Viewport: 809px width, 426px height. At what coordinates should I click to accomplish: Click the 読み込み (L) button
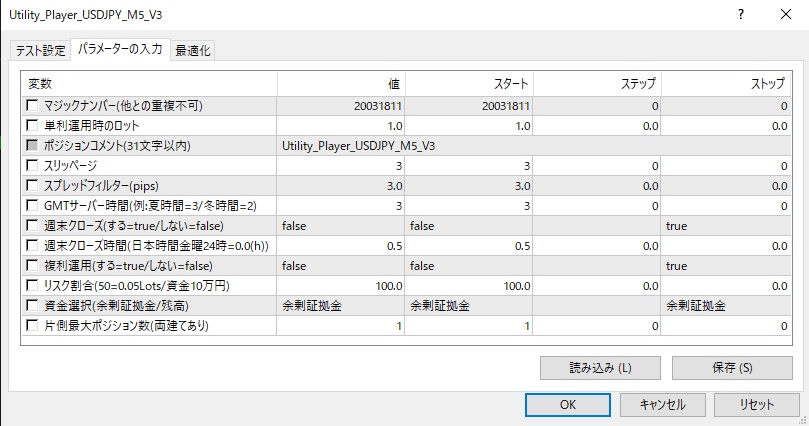(586, 367)
